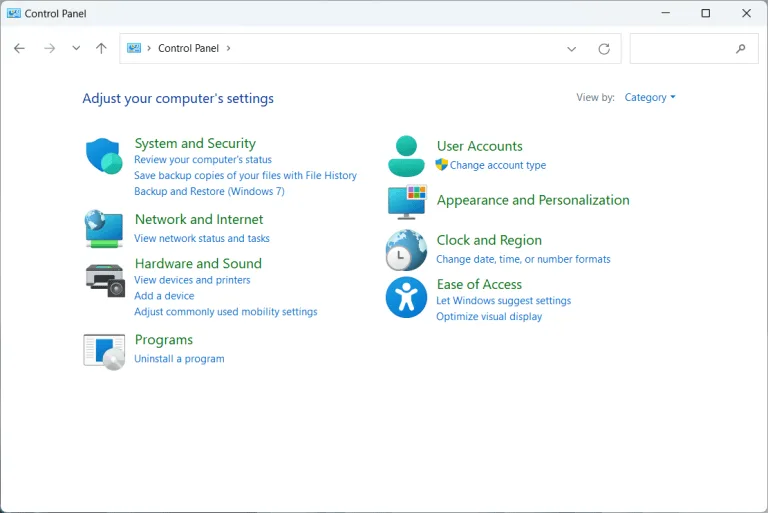Open View network status and tasks

(x=202, y=238)
